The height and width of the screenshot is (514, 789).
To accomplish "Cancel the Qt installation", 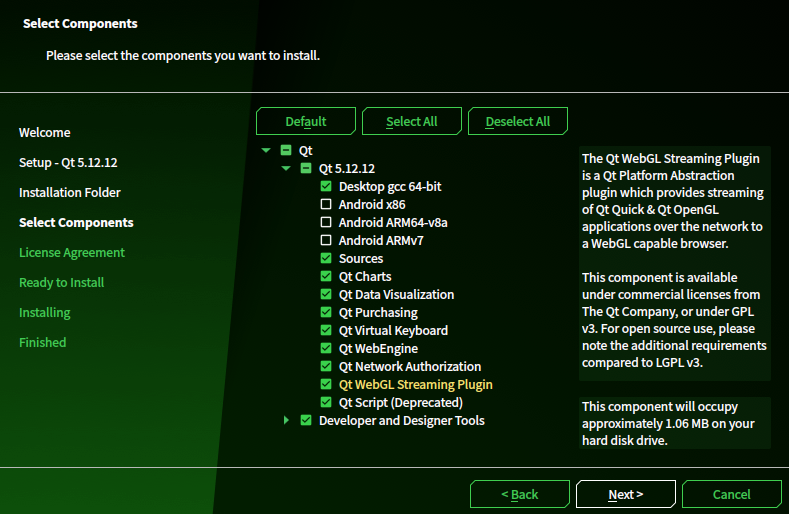I will pyautogui.click(x=732, y=494).
